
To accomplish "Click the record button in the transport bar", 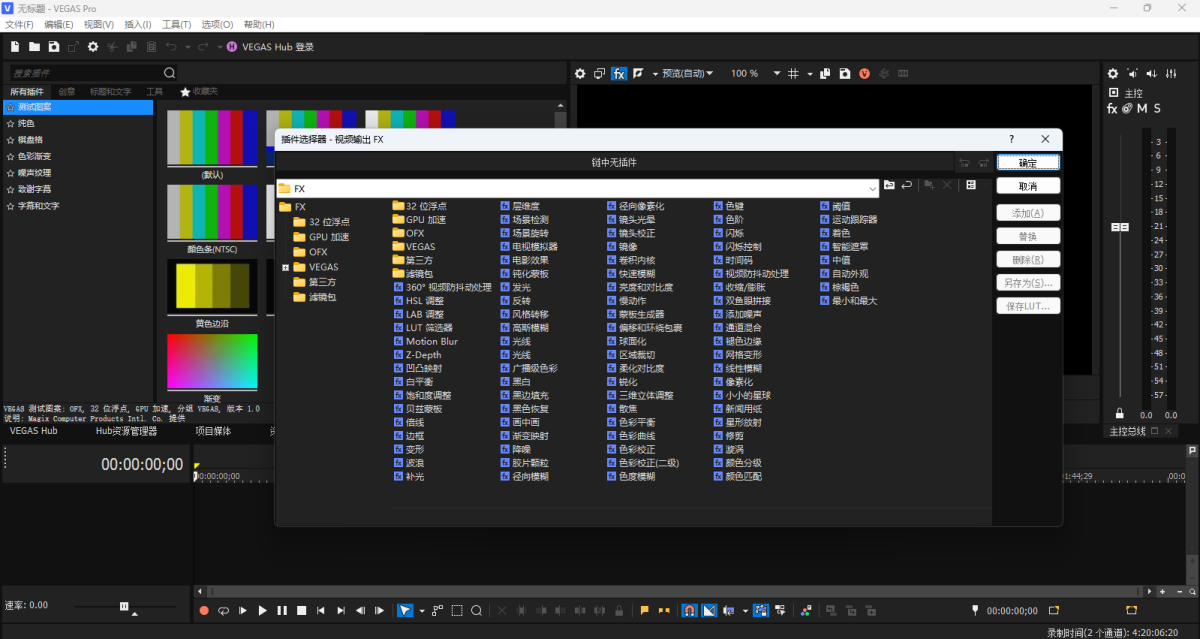I will pos(204,610).
